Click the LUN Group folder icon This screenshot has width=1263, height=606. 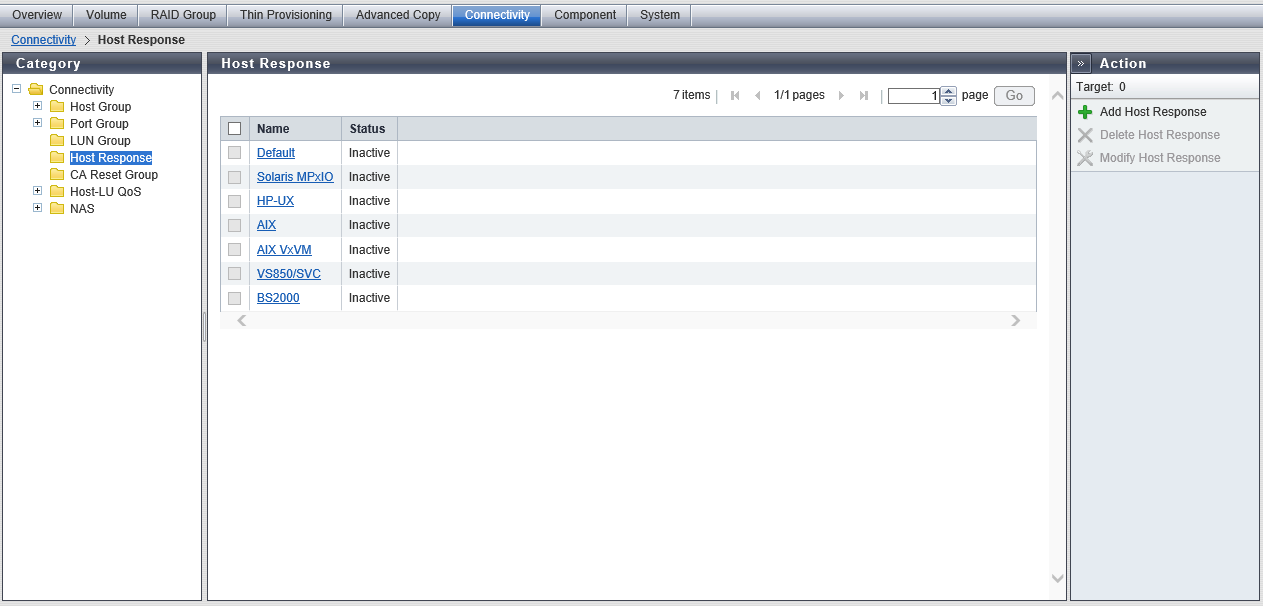[x=57, y=141]
